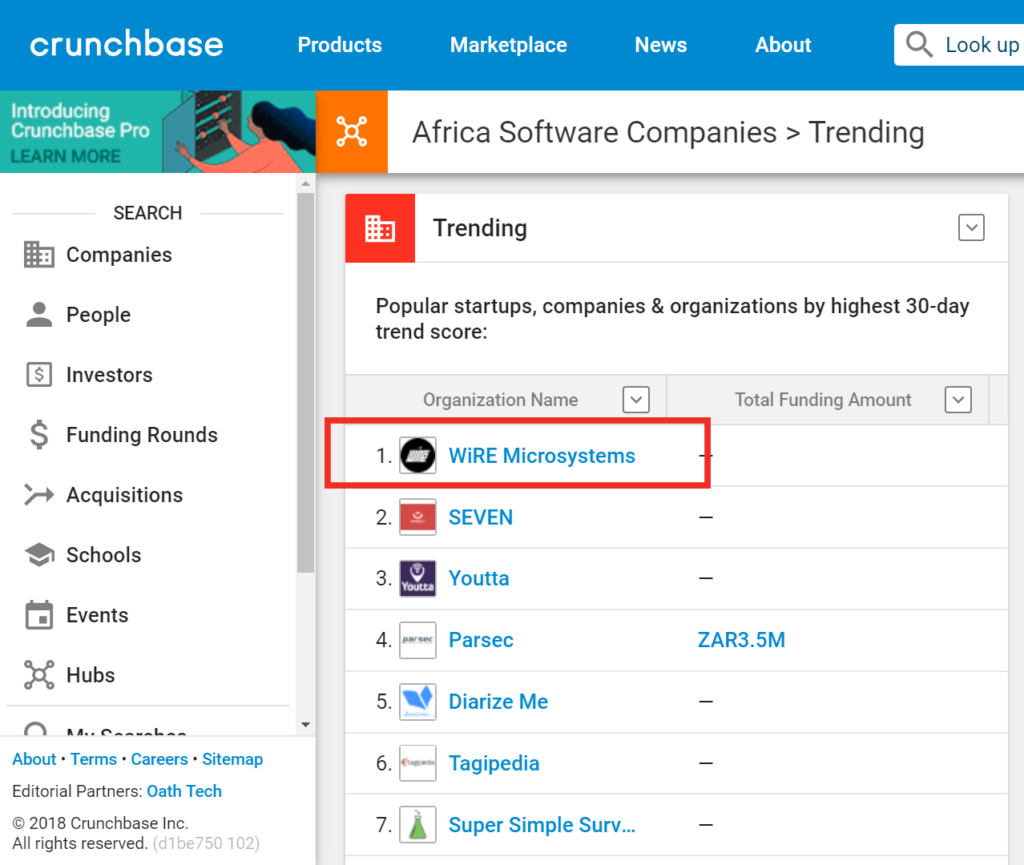This screenshot has height=865, width=1024.
Task: Click the sidebar scrollbar thumb
Action: [x=305, y=383]
